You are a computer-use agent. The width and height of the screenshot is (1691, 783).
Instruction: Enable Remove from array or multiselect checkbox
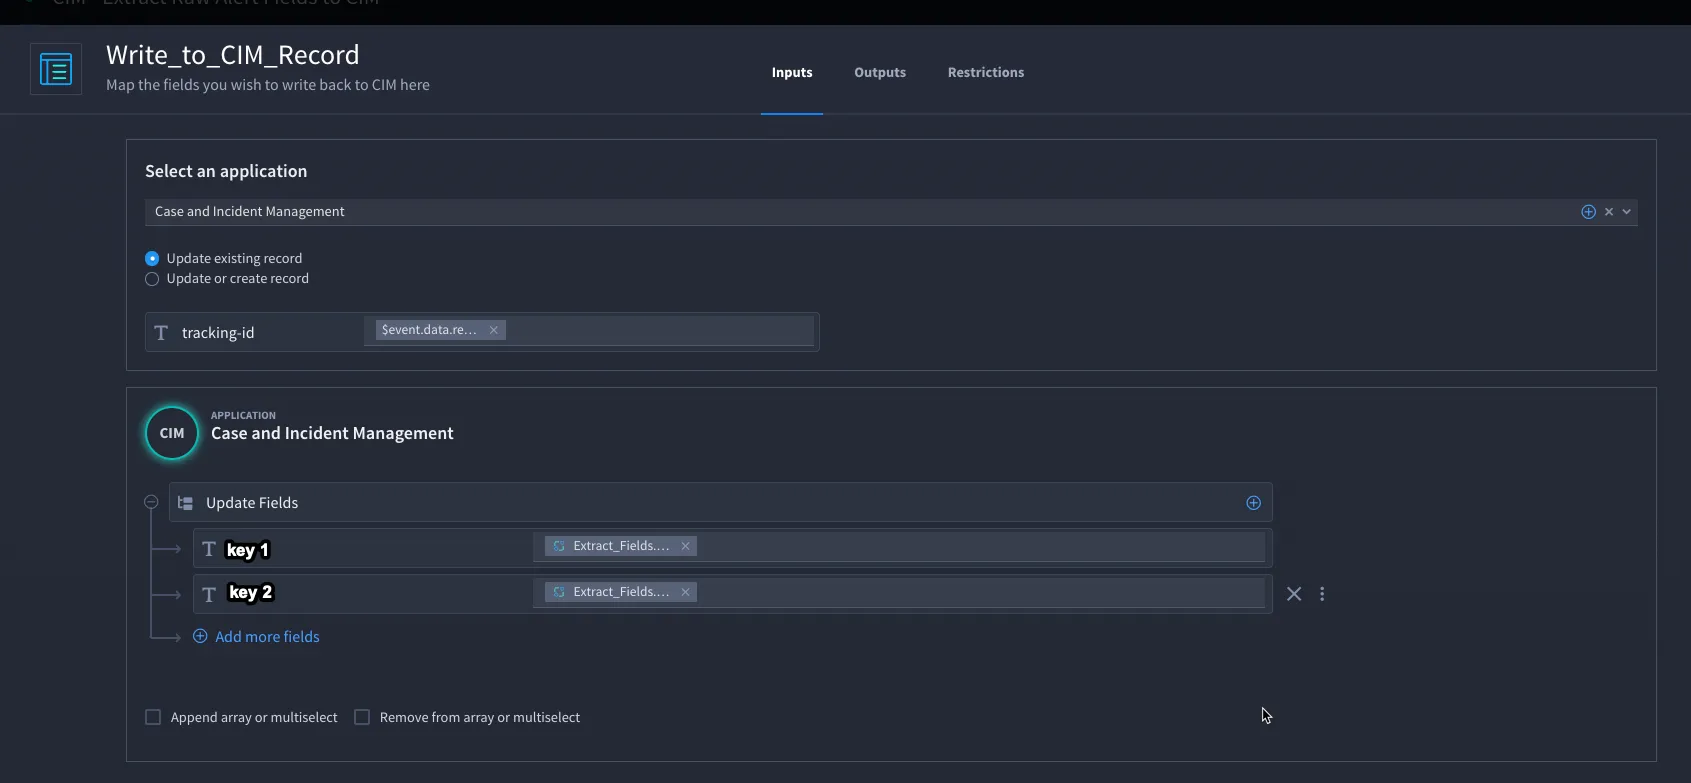pos(362,717)
